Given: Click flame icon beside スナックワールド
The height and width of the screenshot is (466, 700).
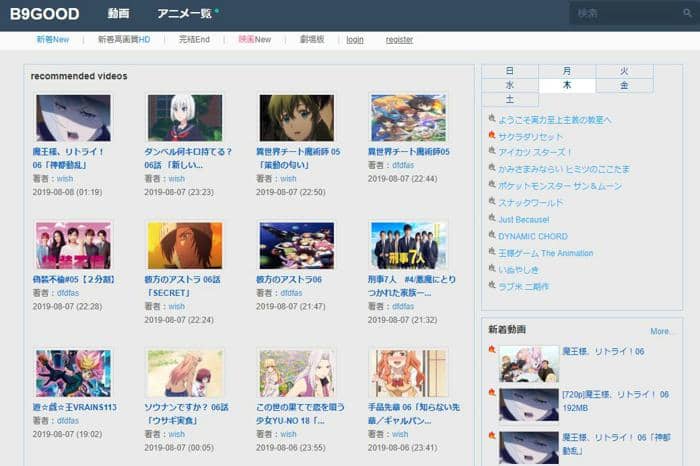Looking at the screenshot, I should tap(492, 201).
